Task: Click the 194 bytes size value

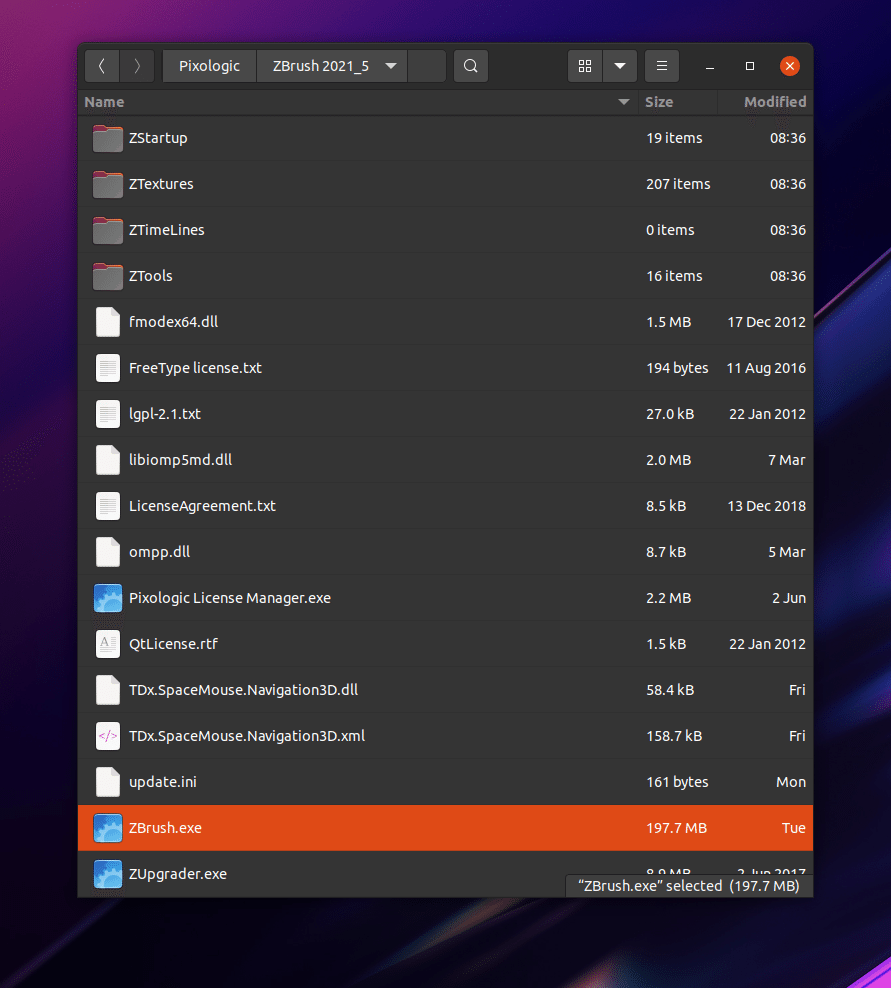Action: (677, 368)
